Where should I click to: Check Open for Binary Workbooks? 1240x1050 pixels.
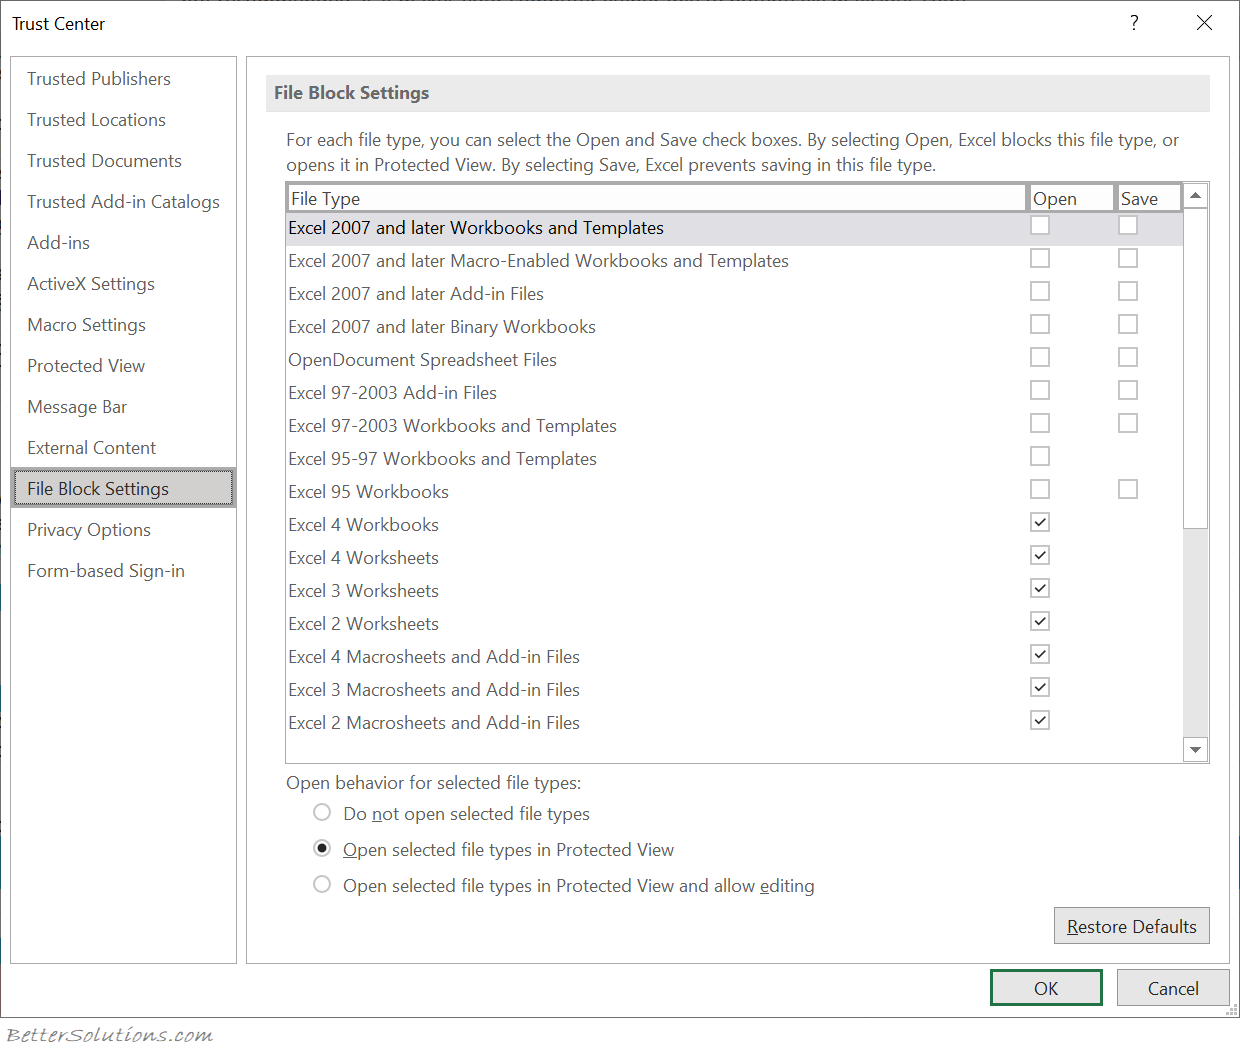click(1040, 324)
